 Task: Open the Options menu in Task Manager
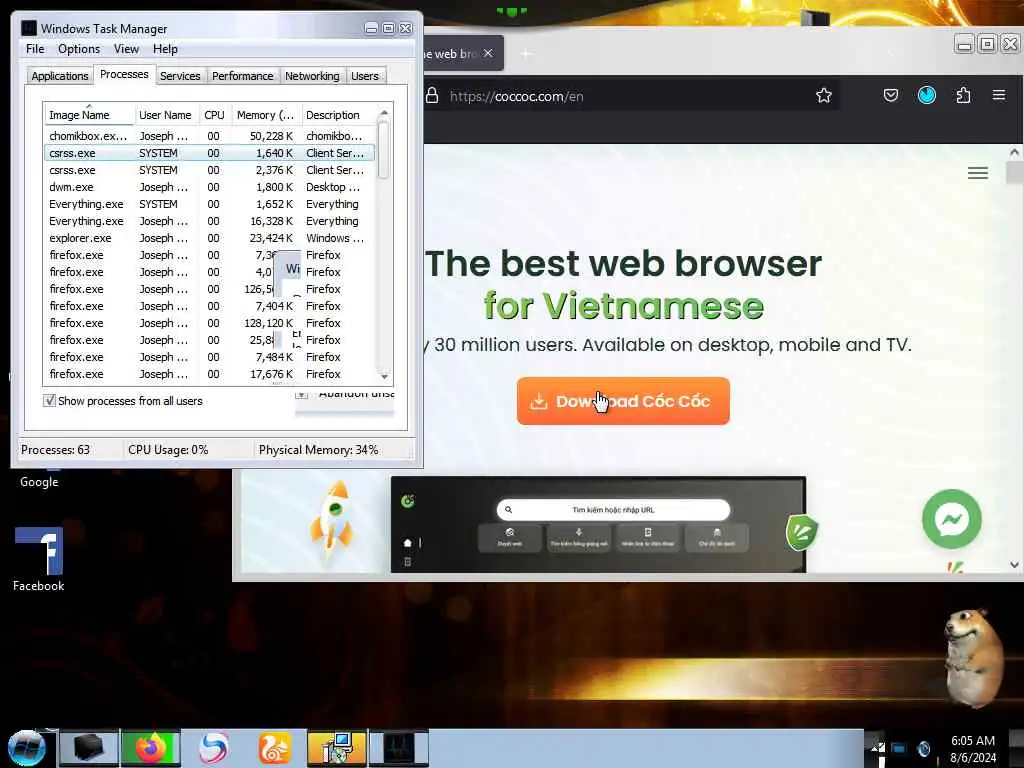[x=79, y=49]
